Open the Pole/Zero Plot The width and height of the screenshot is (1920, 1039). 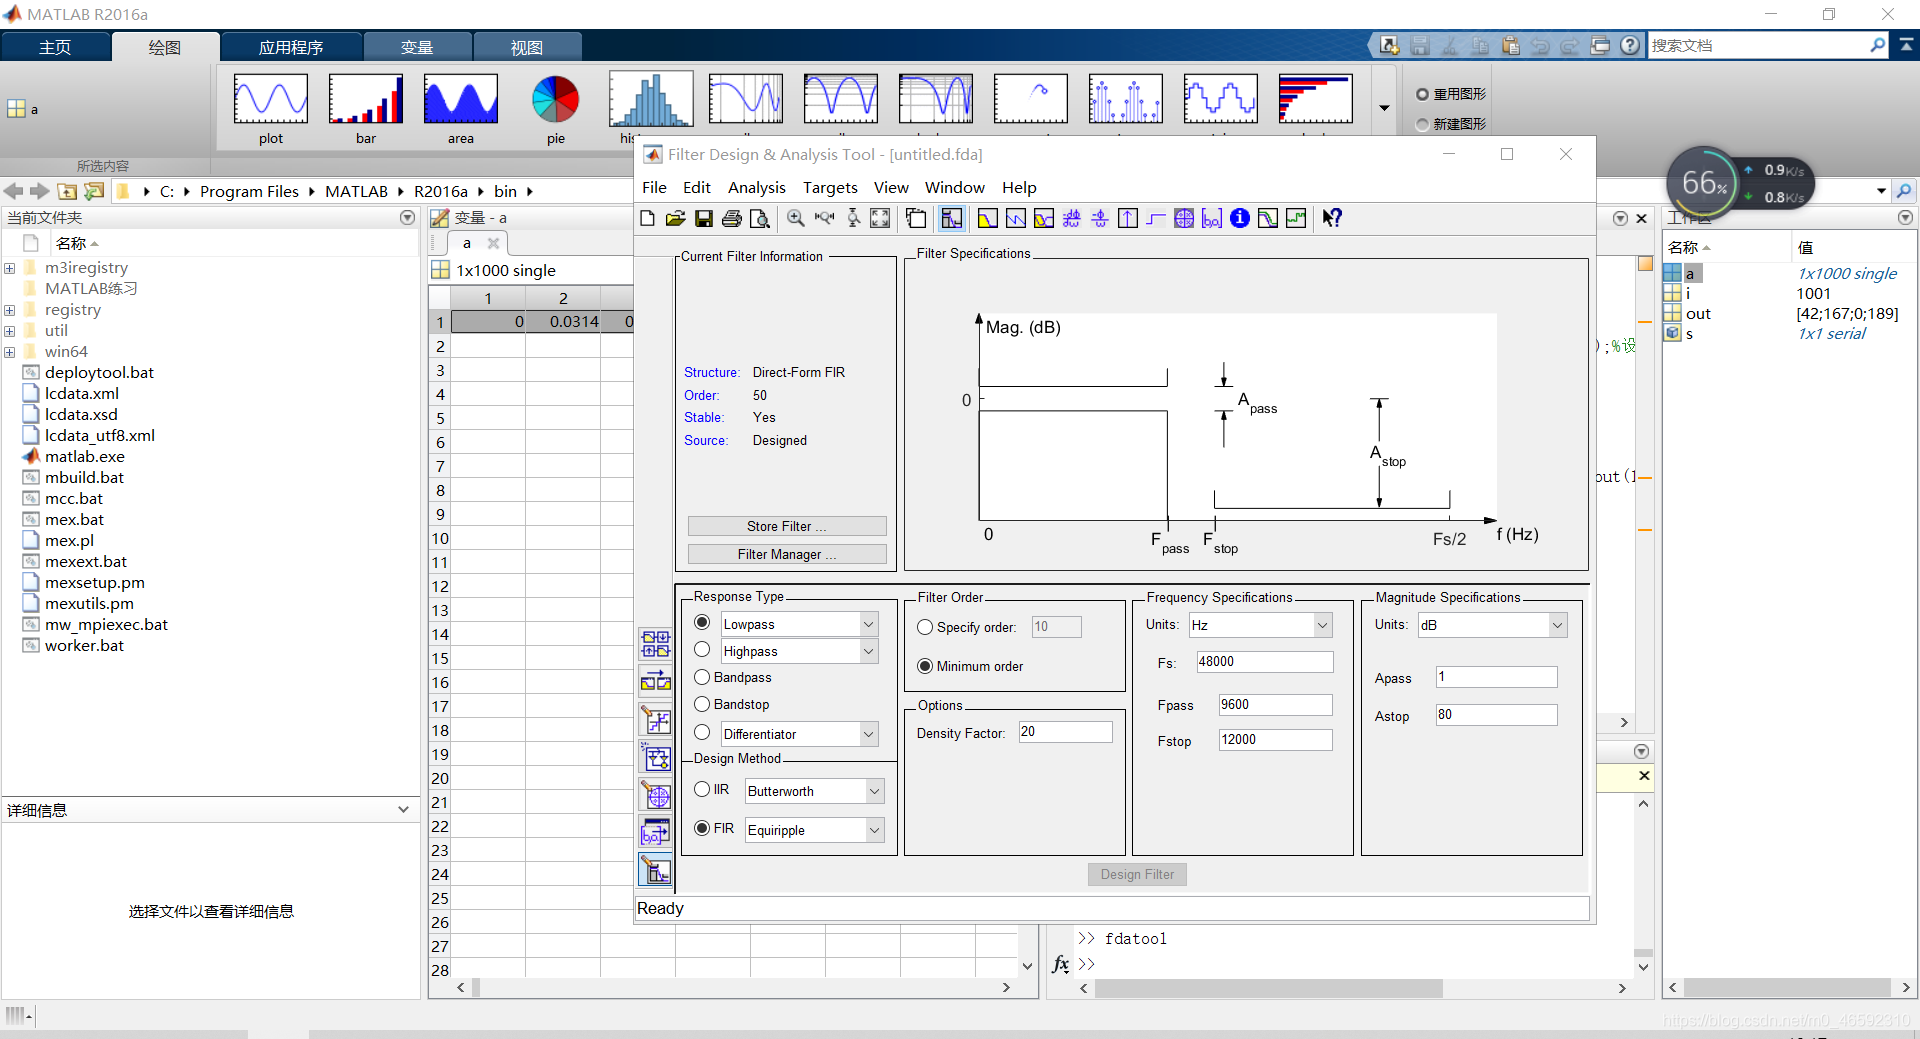pyautogui.click(x=1184, y=218)
